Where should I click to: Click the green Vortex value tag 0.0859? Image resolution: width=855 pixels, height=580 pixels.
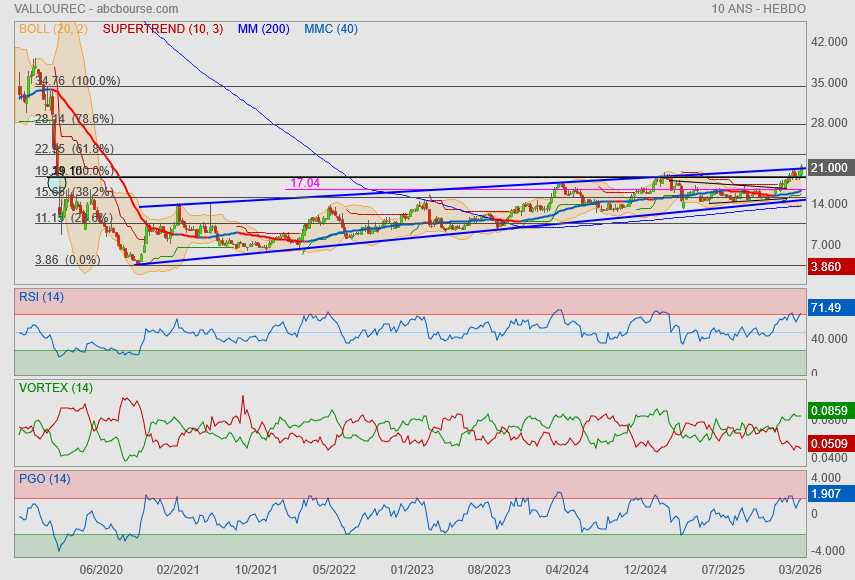click(830, 411)
